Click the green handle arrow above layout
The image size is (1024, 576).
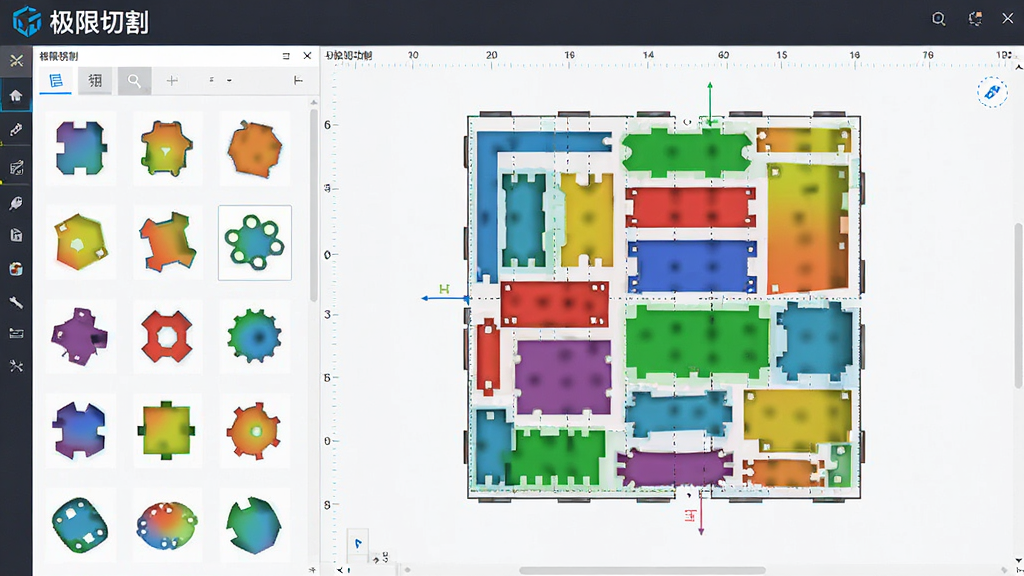[x=710, y=103]
